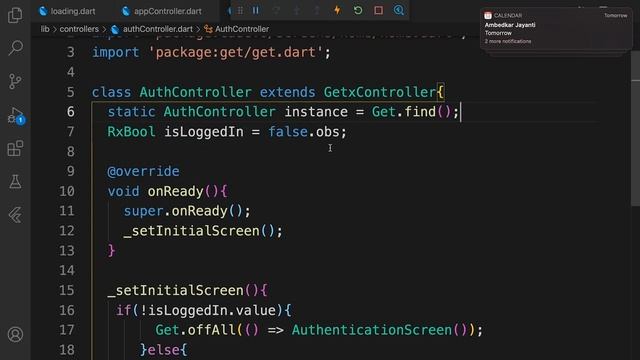Open the Widget Inspector magnifier icon

coord(399,10)
